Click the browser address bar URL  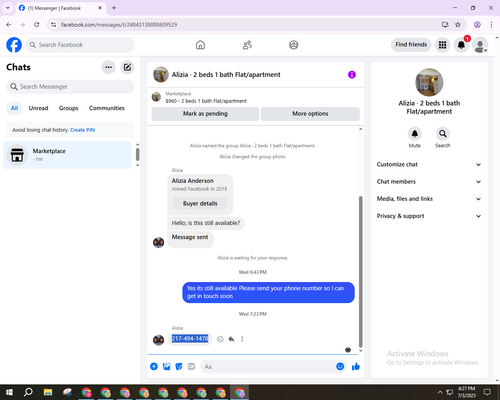point(119,25)
